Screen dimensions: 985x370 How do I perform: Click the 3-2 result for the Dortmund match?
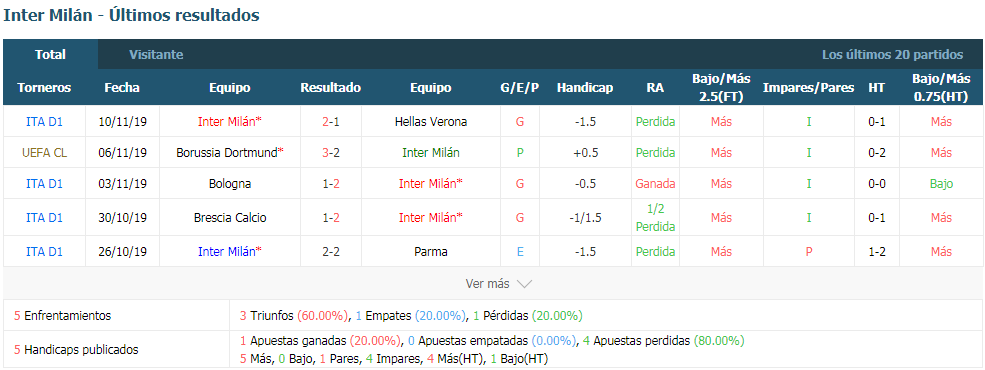click(x=330, y=153)
